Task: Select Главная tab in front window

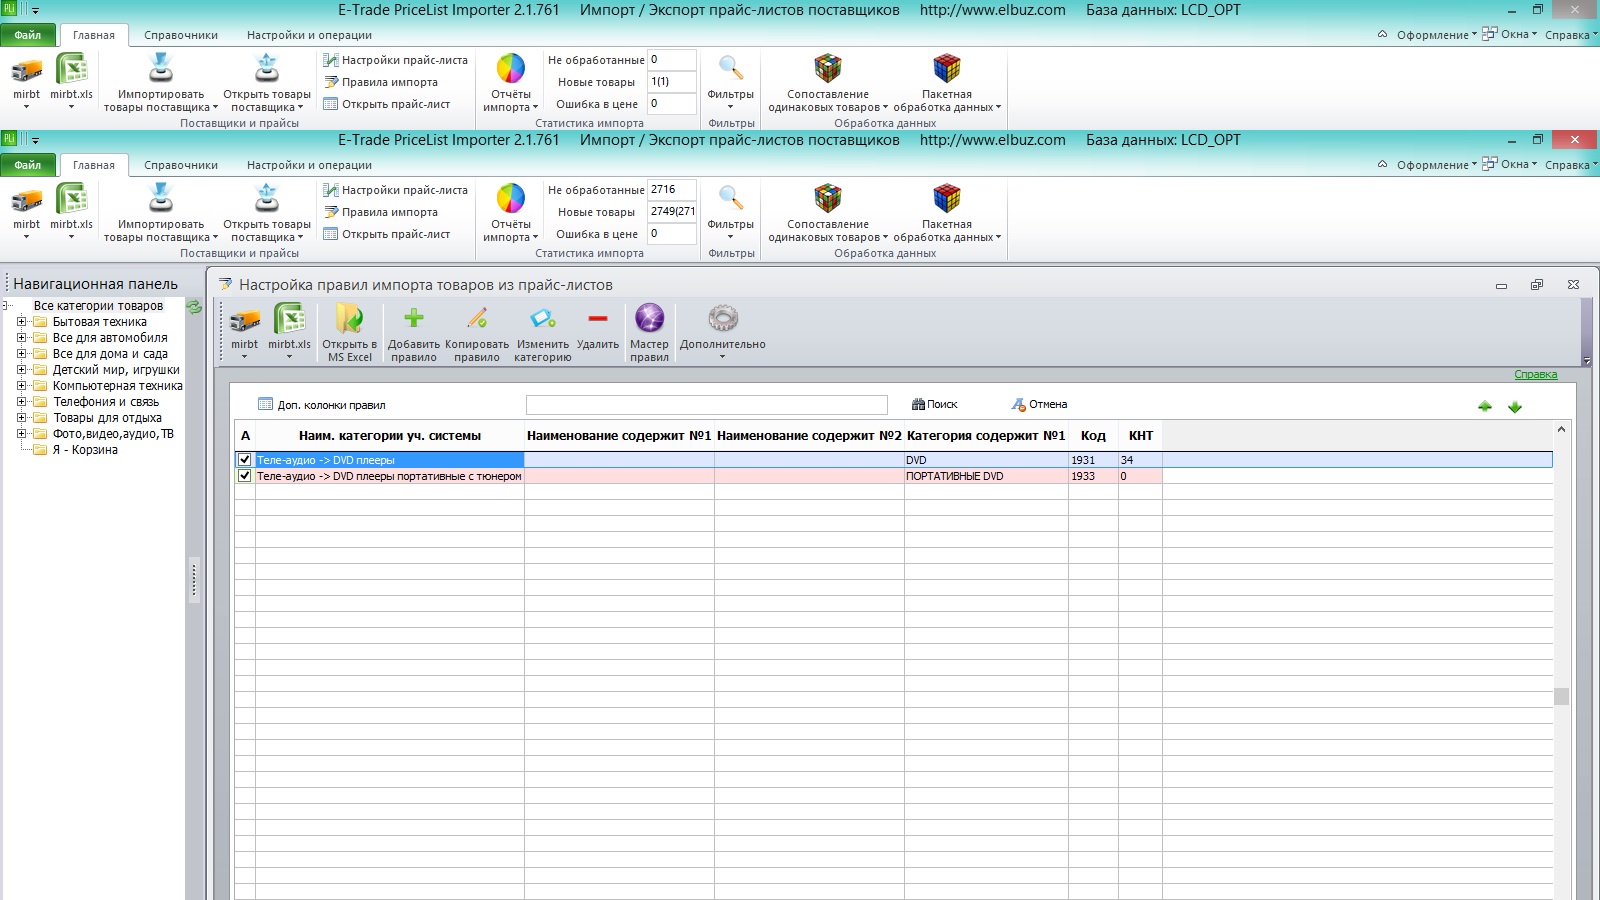Action: tap(94, 165)
